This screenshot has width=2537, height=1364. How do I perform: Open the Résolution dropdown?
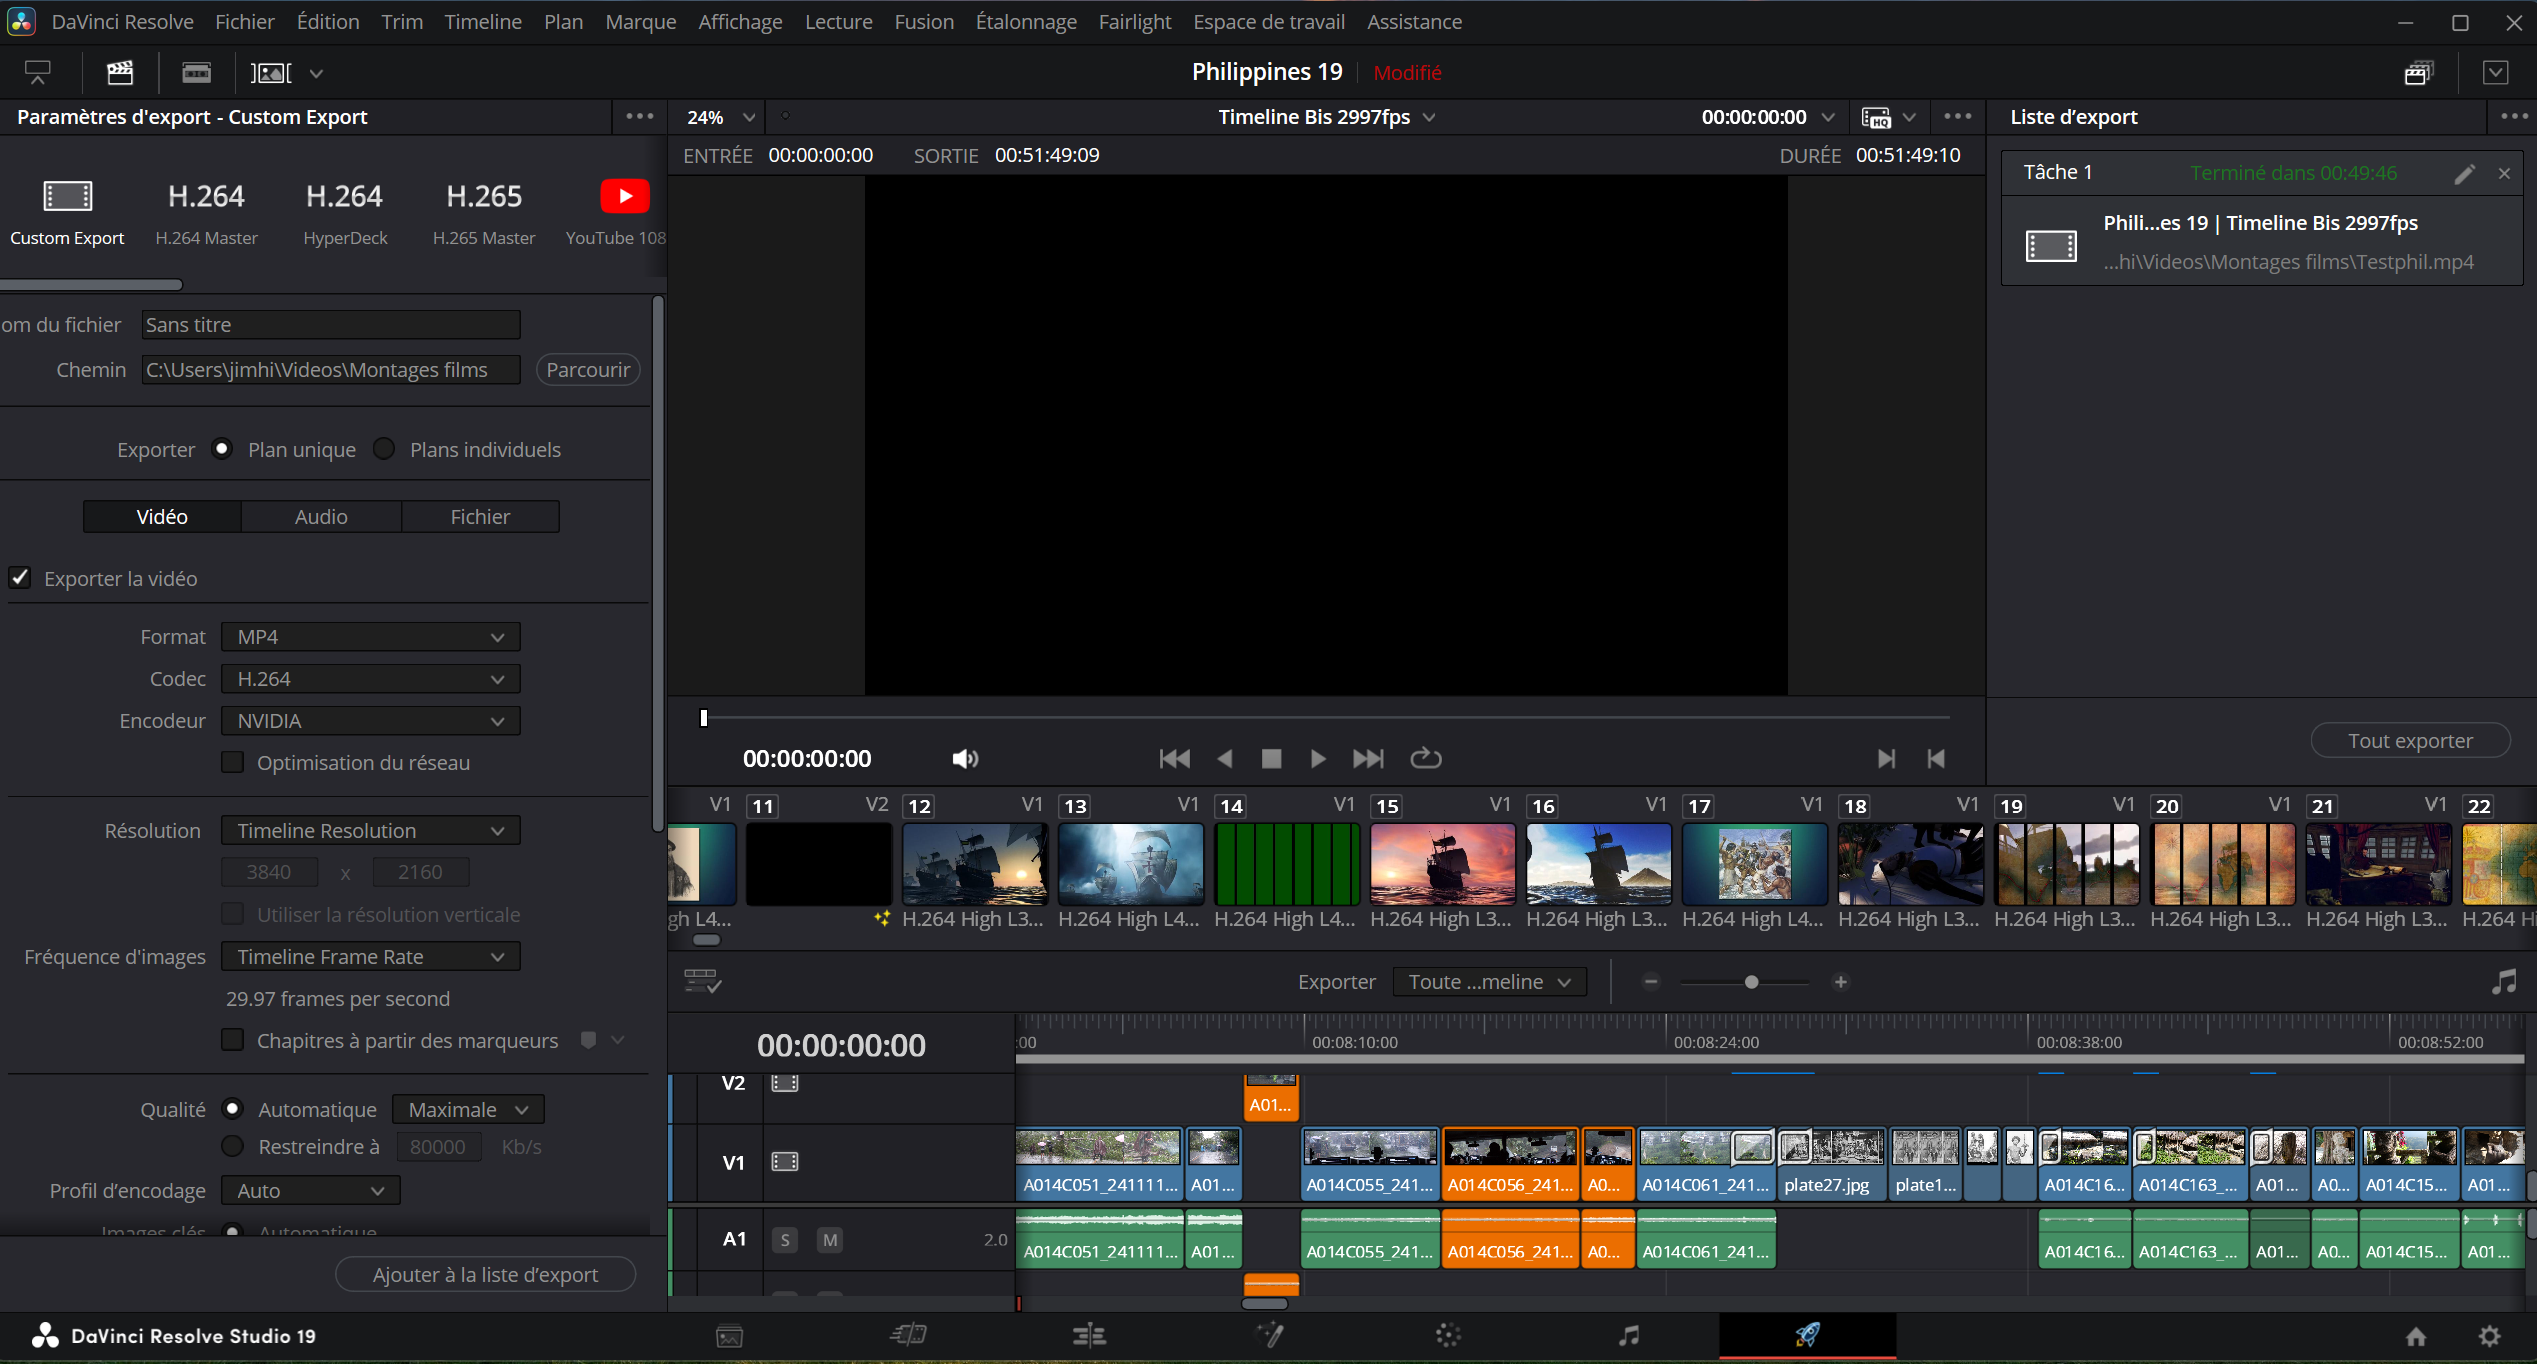370,831
